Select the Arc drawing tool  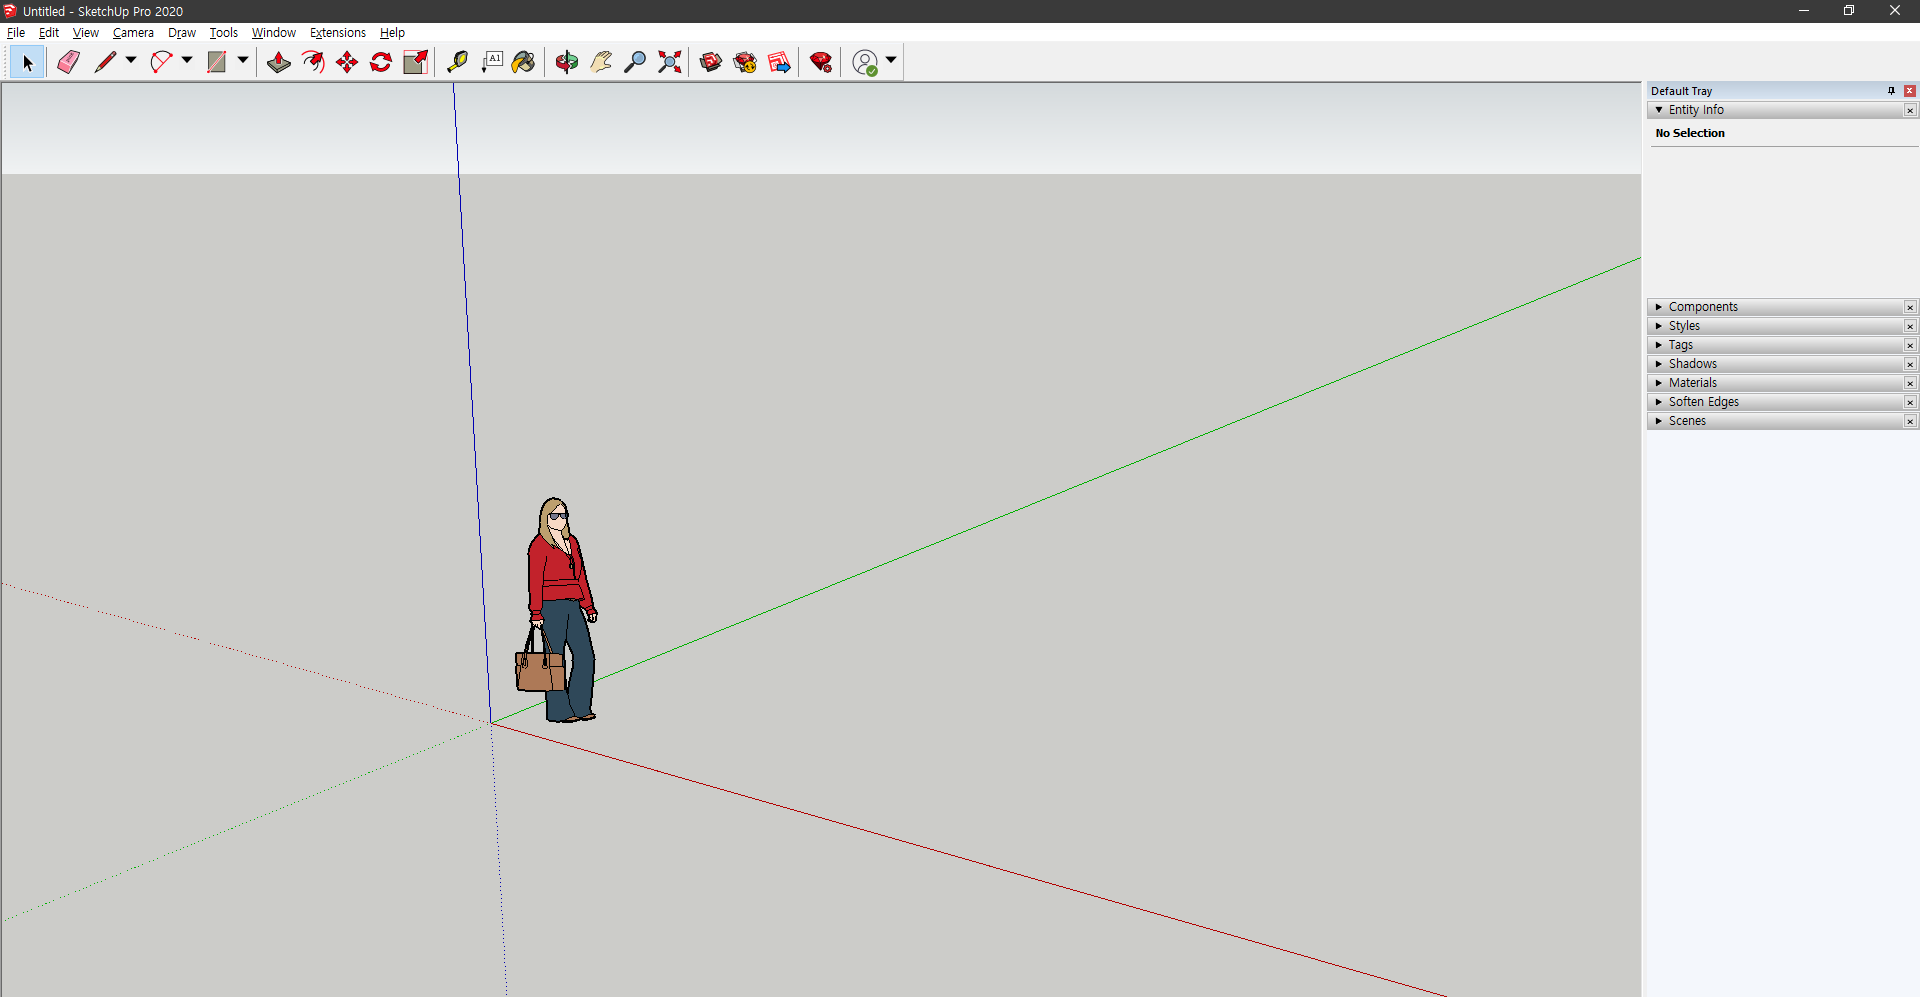[161, 62]
